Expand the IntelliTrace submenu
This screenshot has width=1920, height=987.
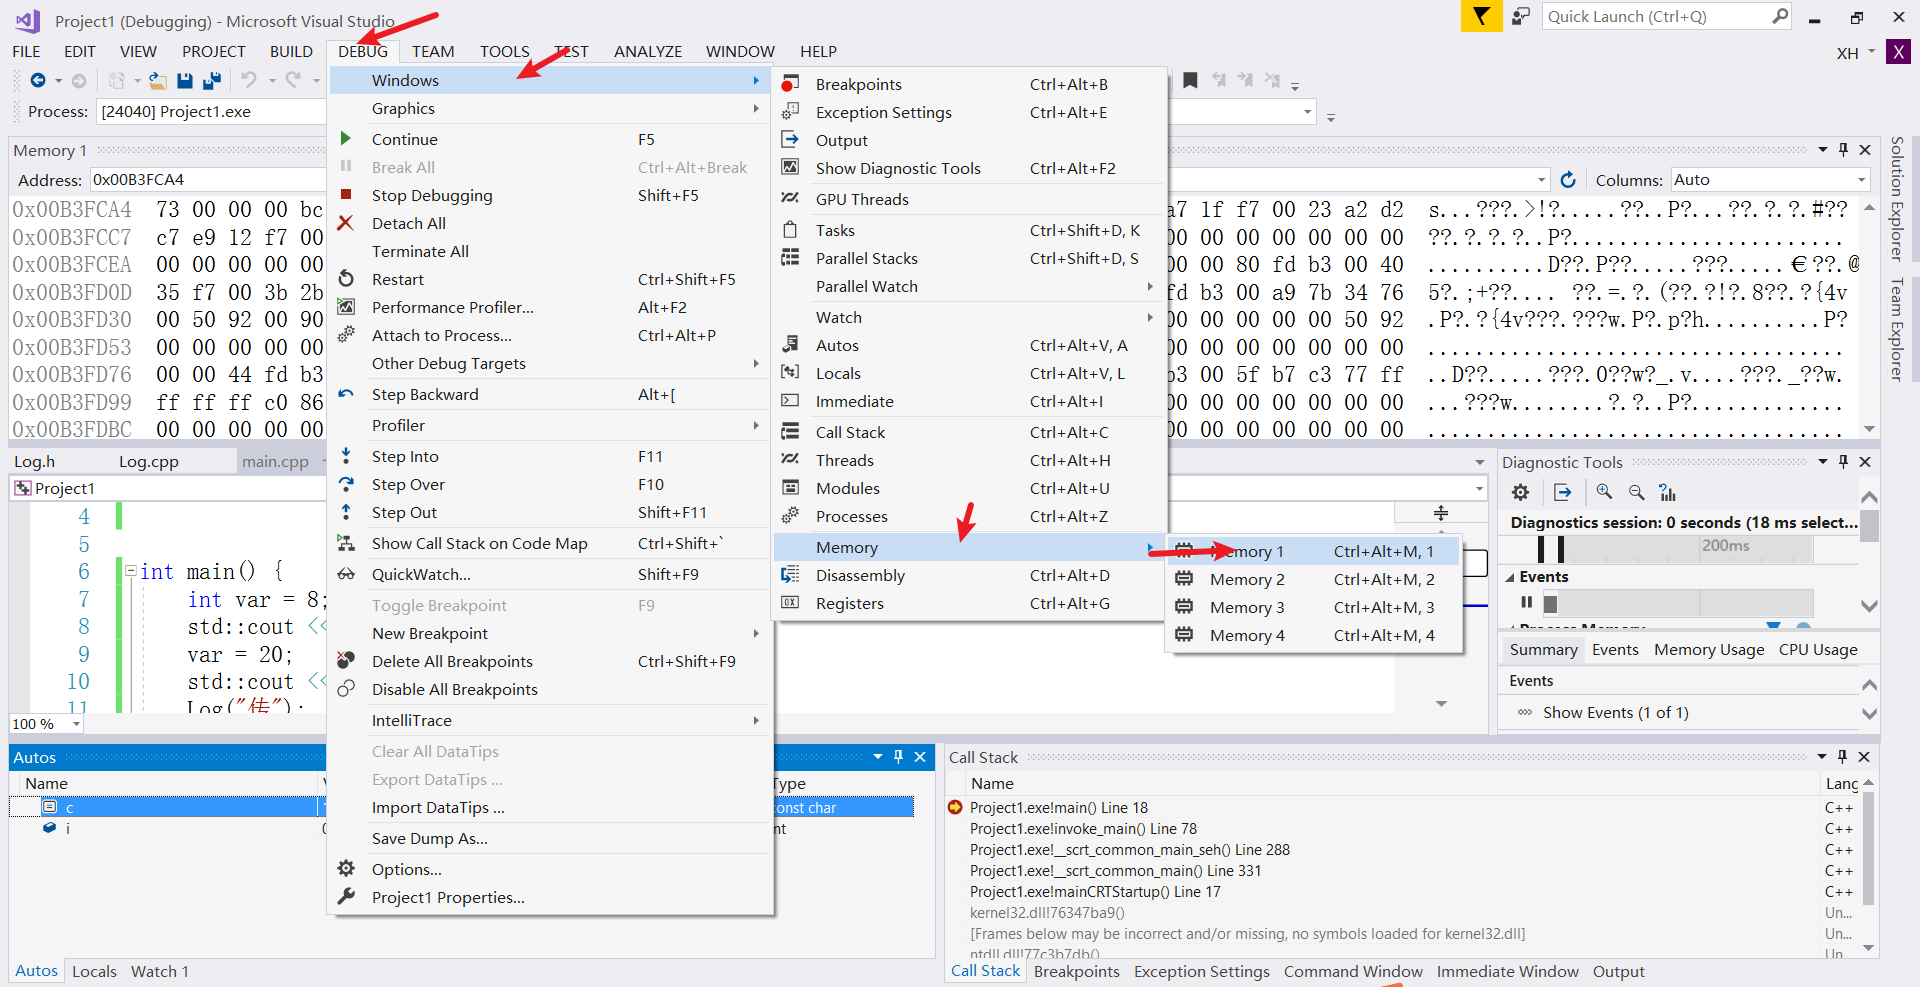550,720
